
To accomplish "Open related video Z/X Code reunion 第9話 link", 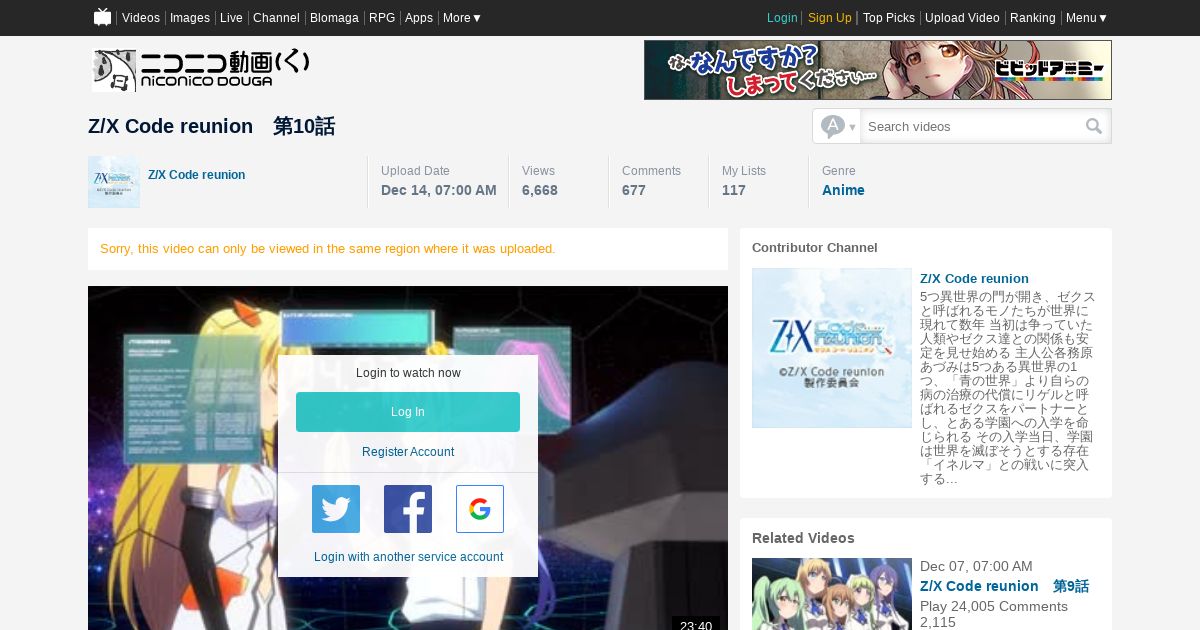I will 1004,586.
